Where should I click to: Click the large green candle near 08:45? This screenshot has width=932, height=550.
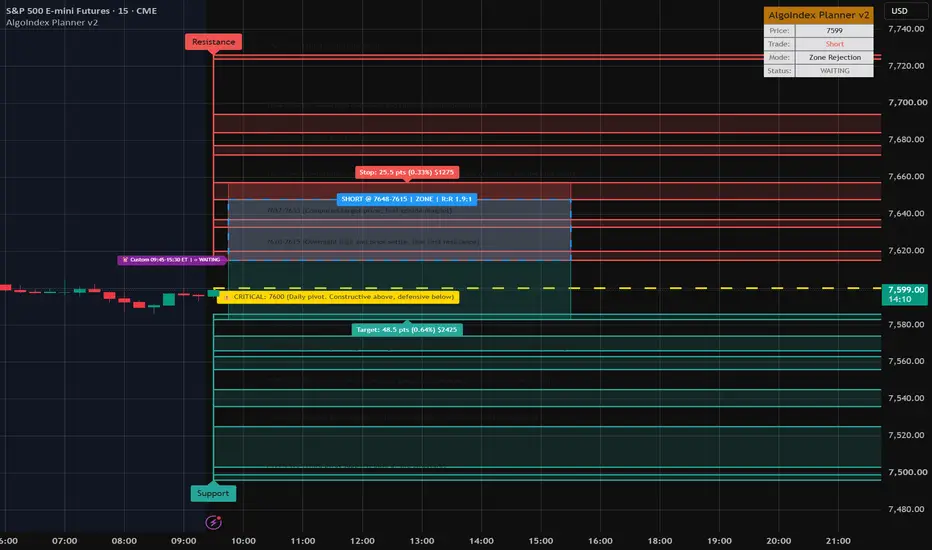tap(169, 299)
